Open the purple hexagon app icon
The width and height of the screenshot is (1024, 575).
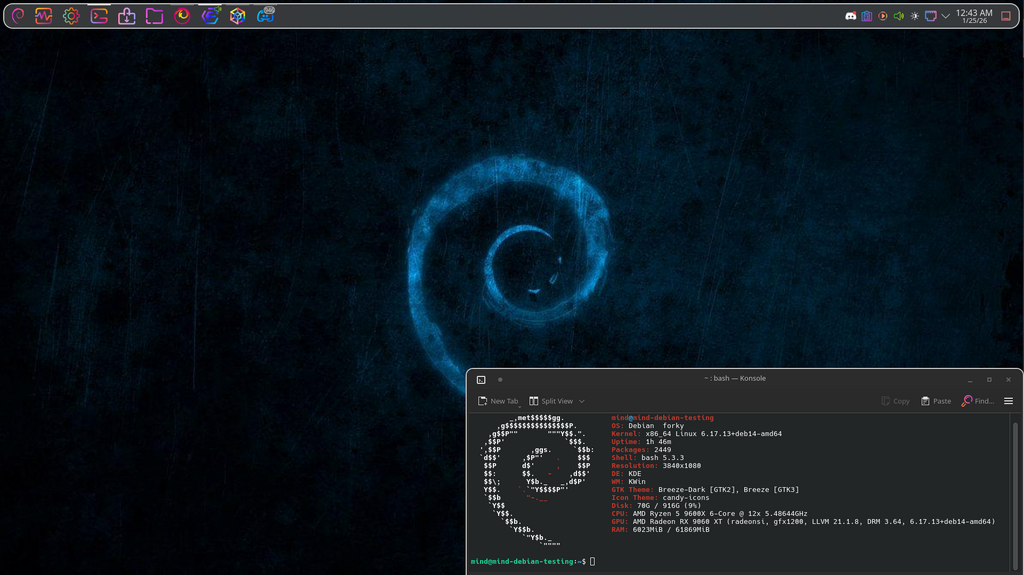[210, 16]
